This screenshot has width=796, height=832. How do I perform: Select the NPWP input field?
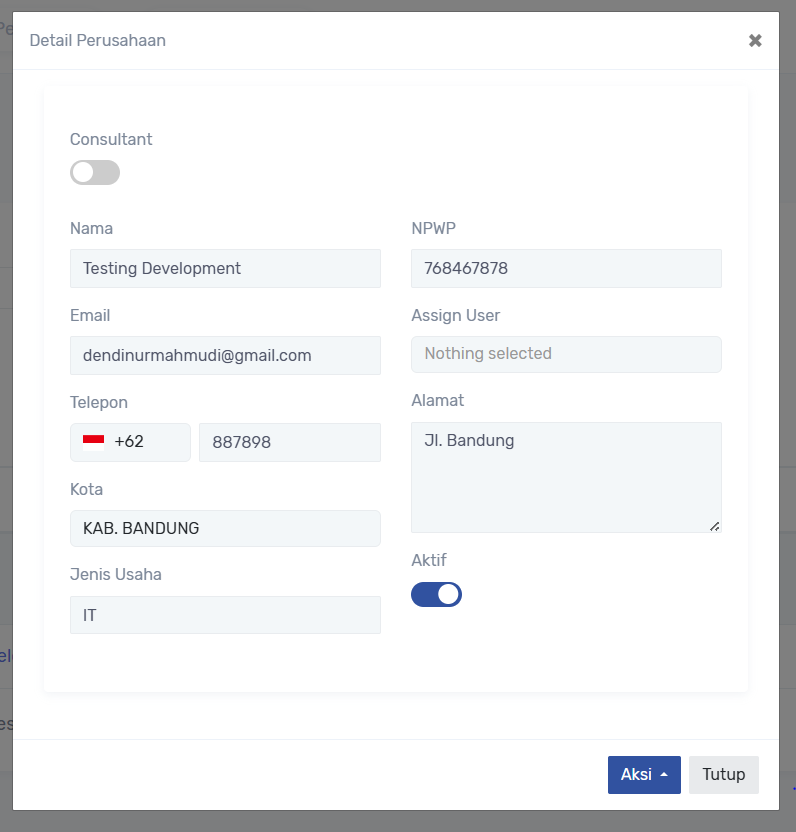pyautogui.click(x=566, y=268)
